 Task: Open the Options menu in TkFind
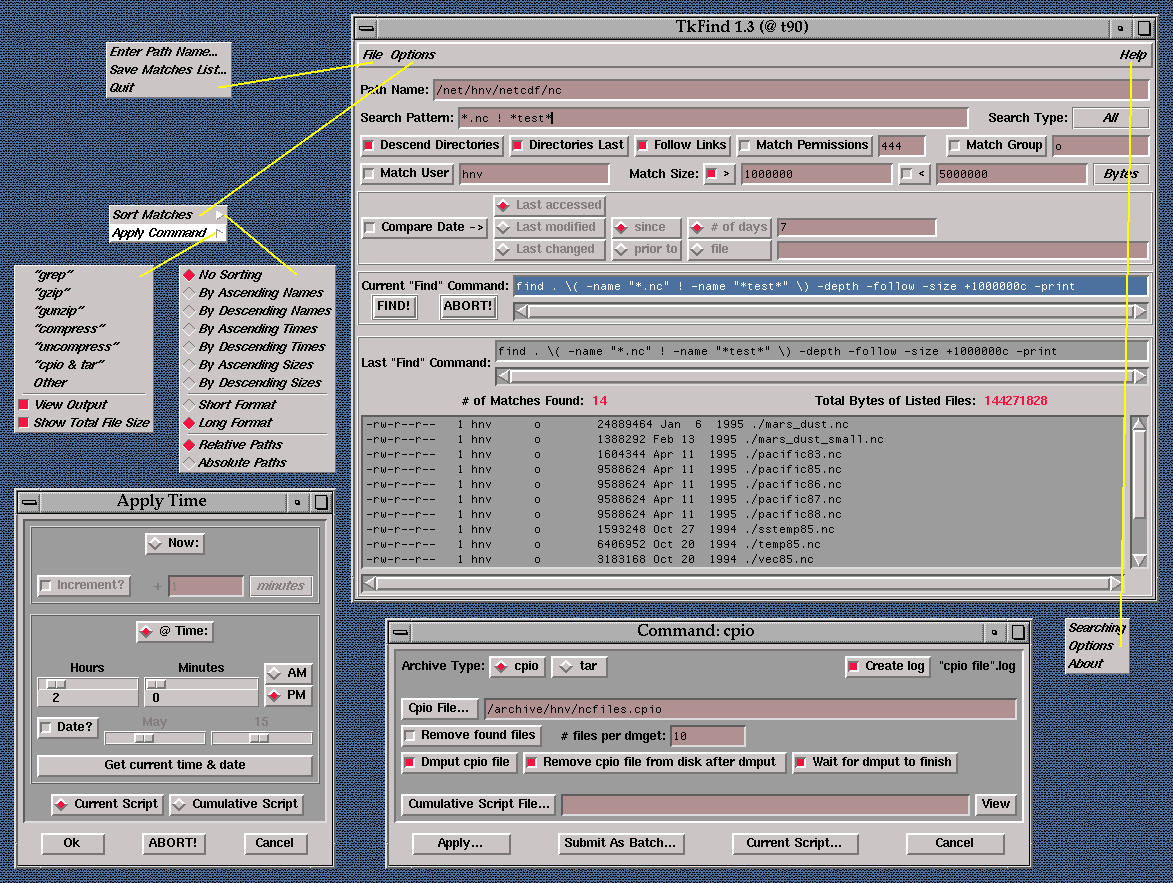coord(413,55)
